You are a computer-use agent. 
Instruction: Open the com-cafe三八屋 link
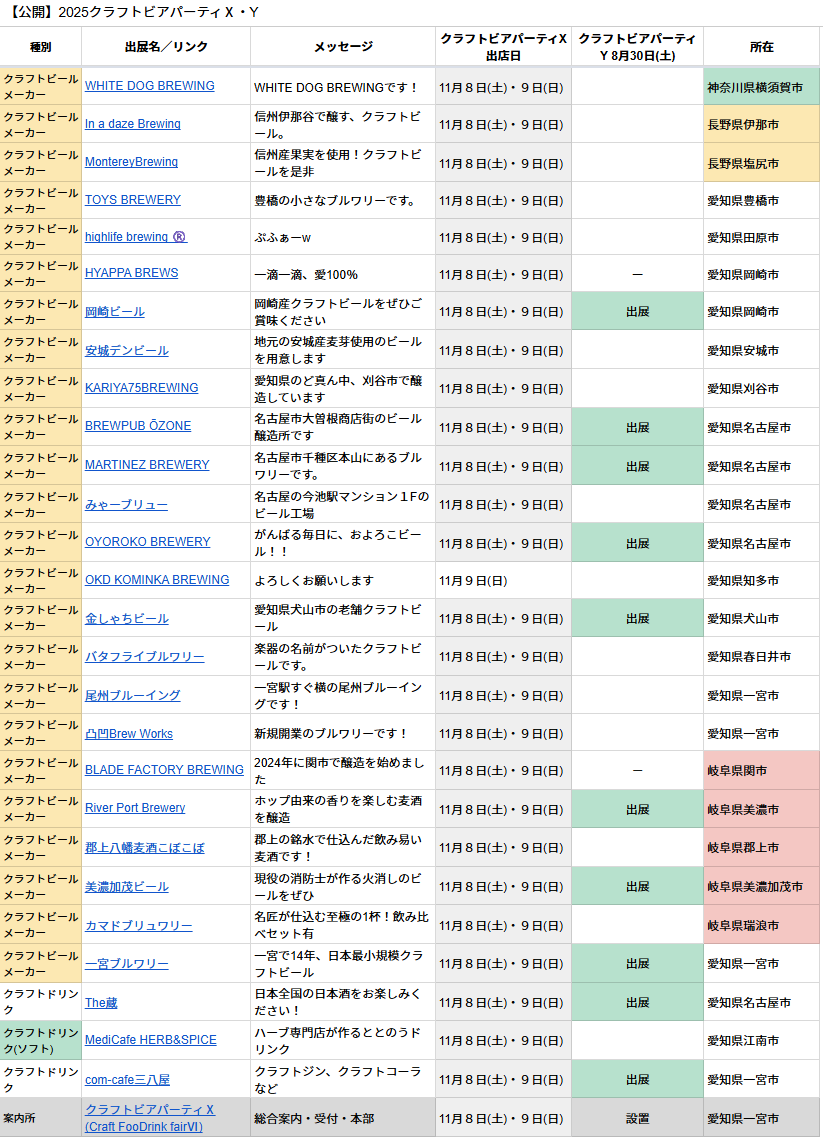[127, 1080]
